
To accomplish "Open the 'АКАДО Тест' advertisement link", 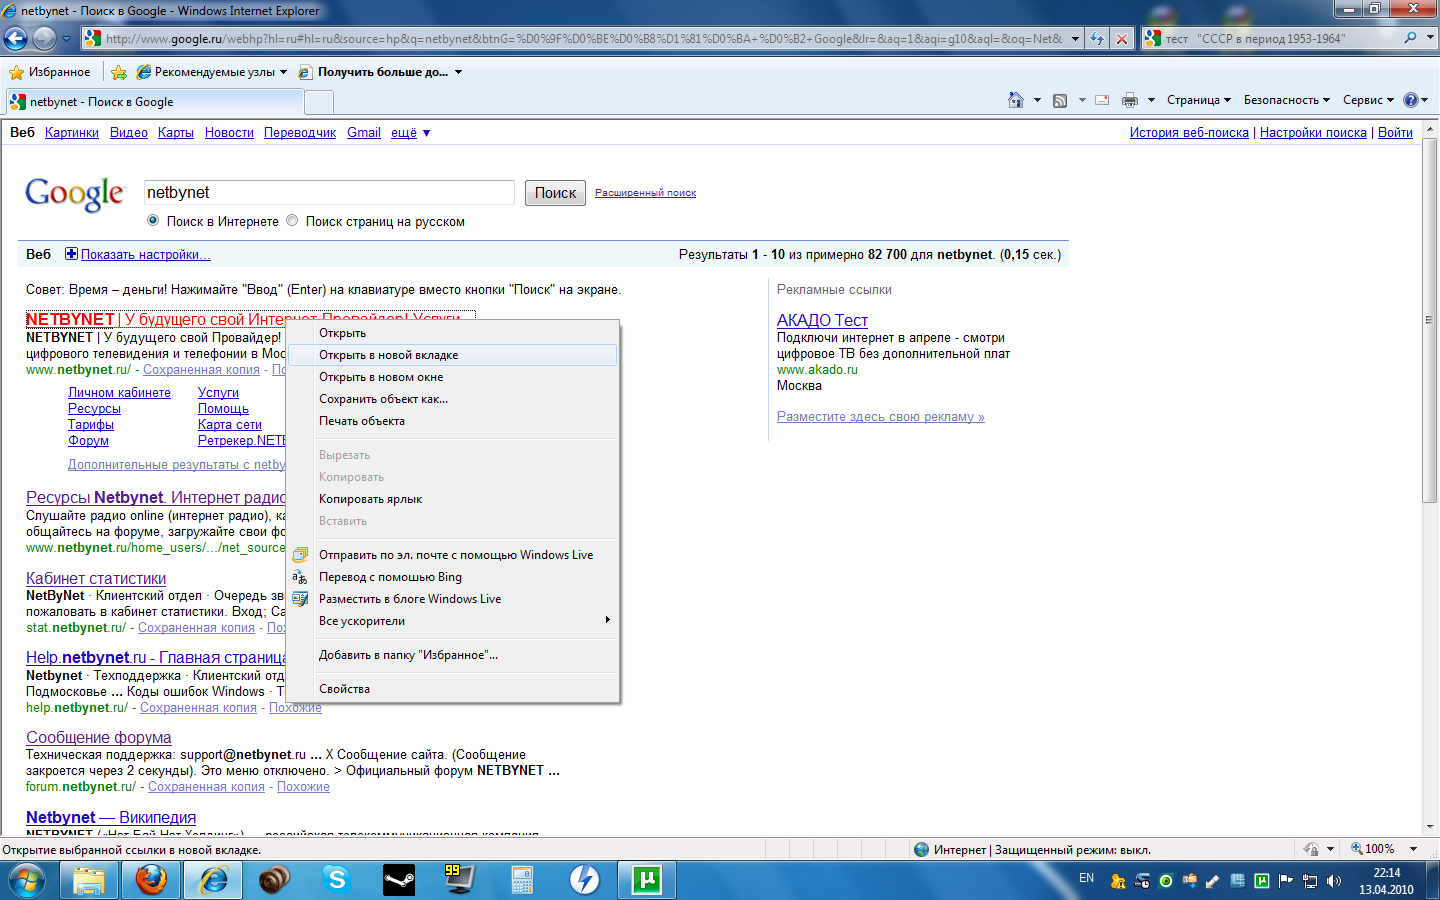I will (x=822, y=320).
